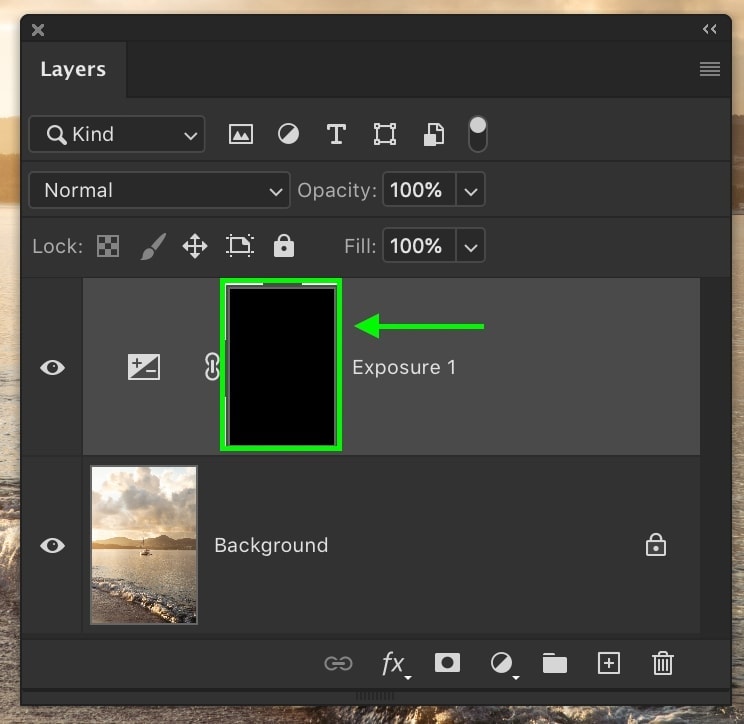Prevent auto-nesting into artboards lock
Viewport: 744px width, 724px height.
click(x=240, y=246)
